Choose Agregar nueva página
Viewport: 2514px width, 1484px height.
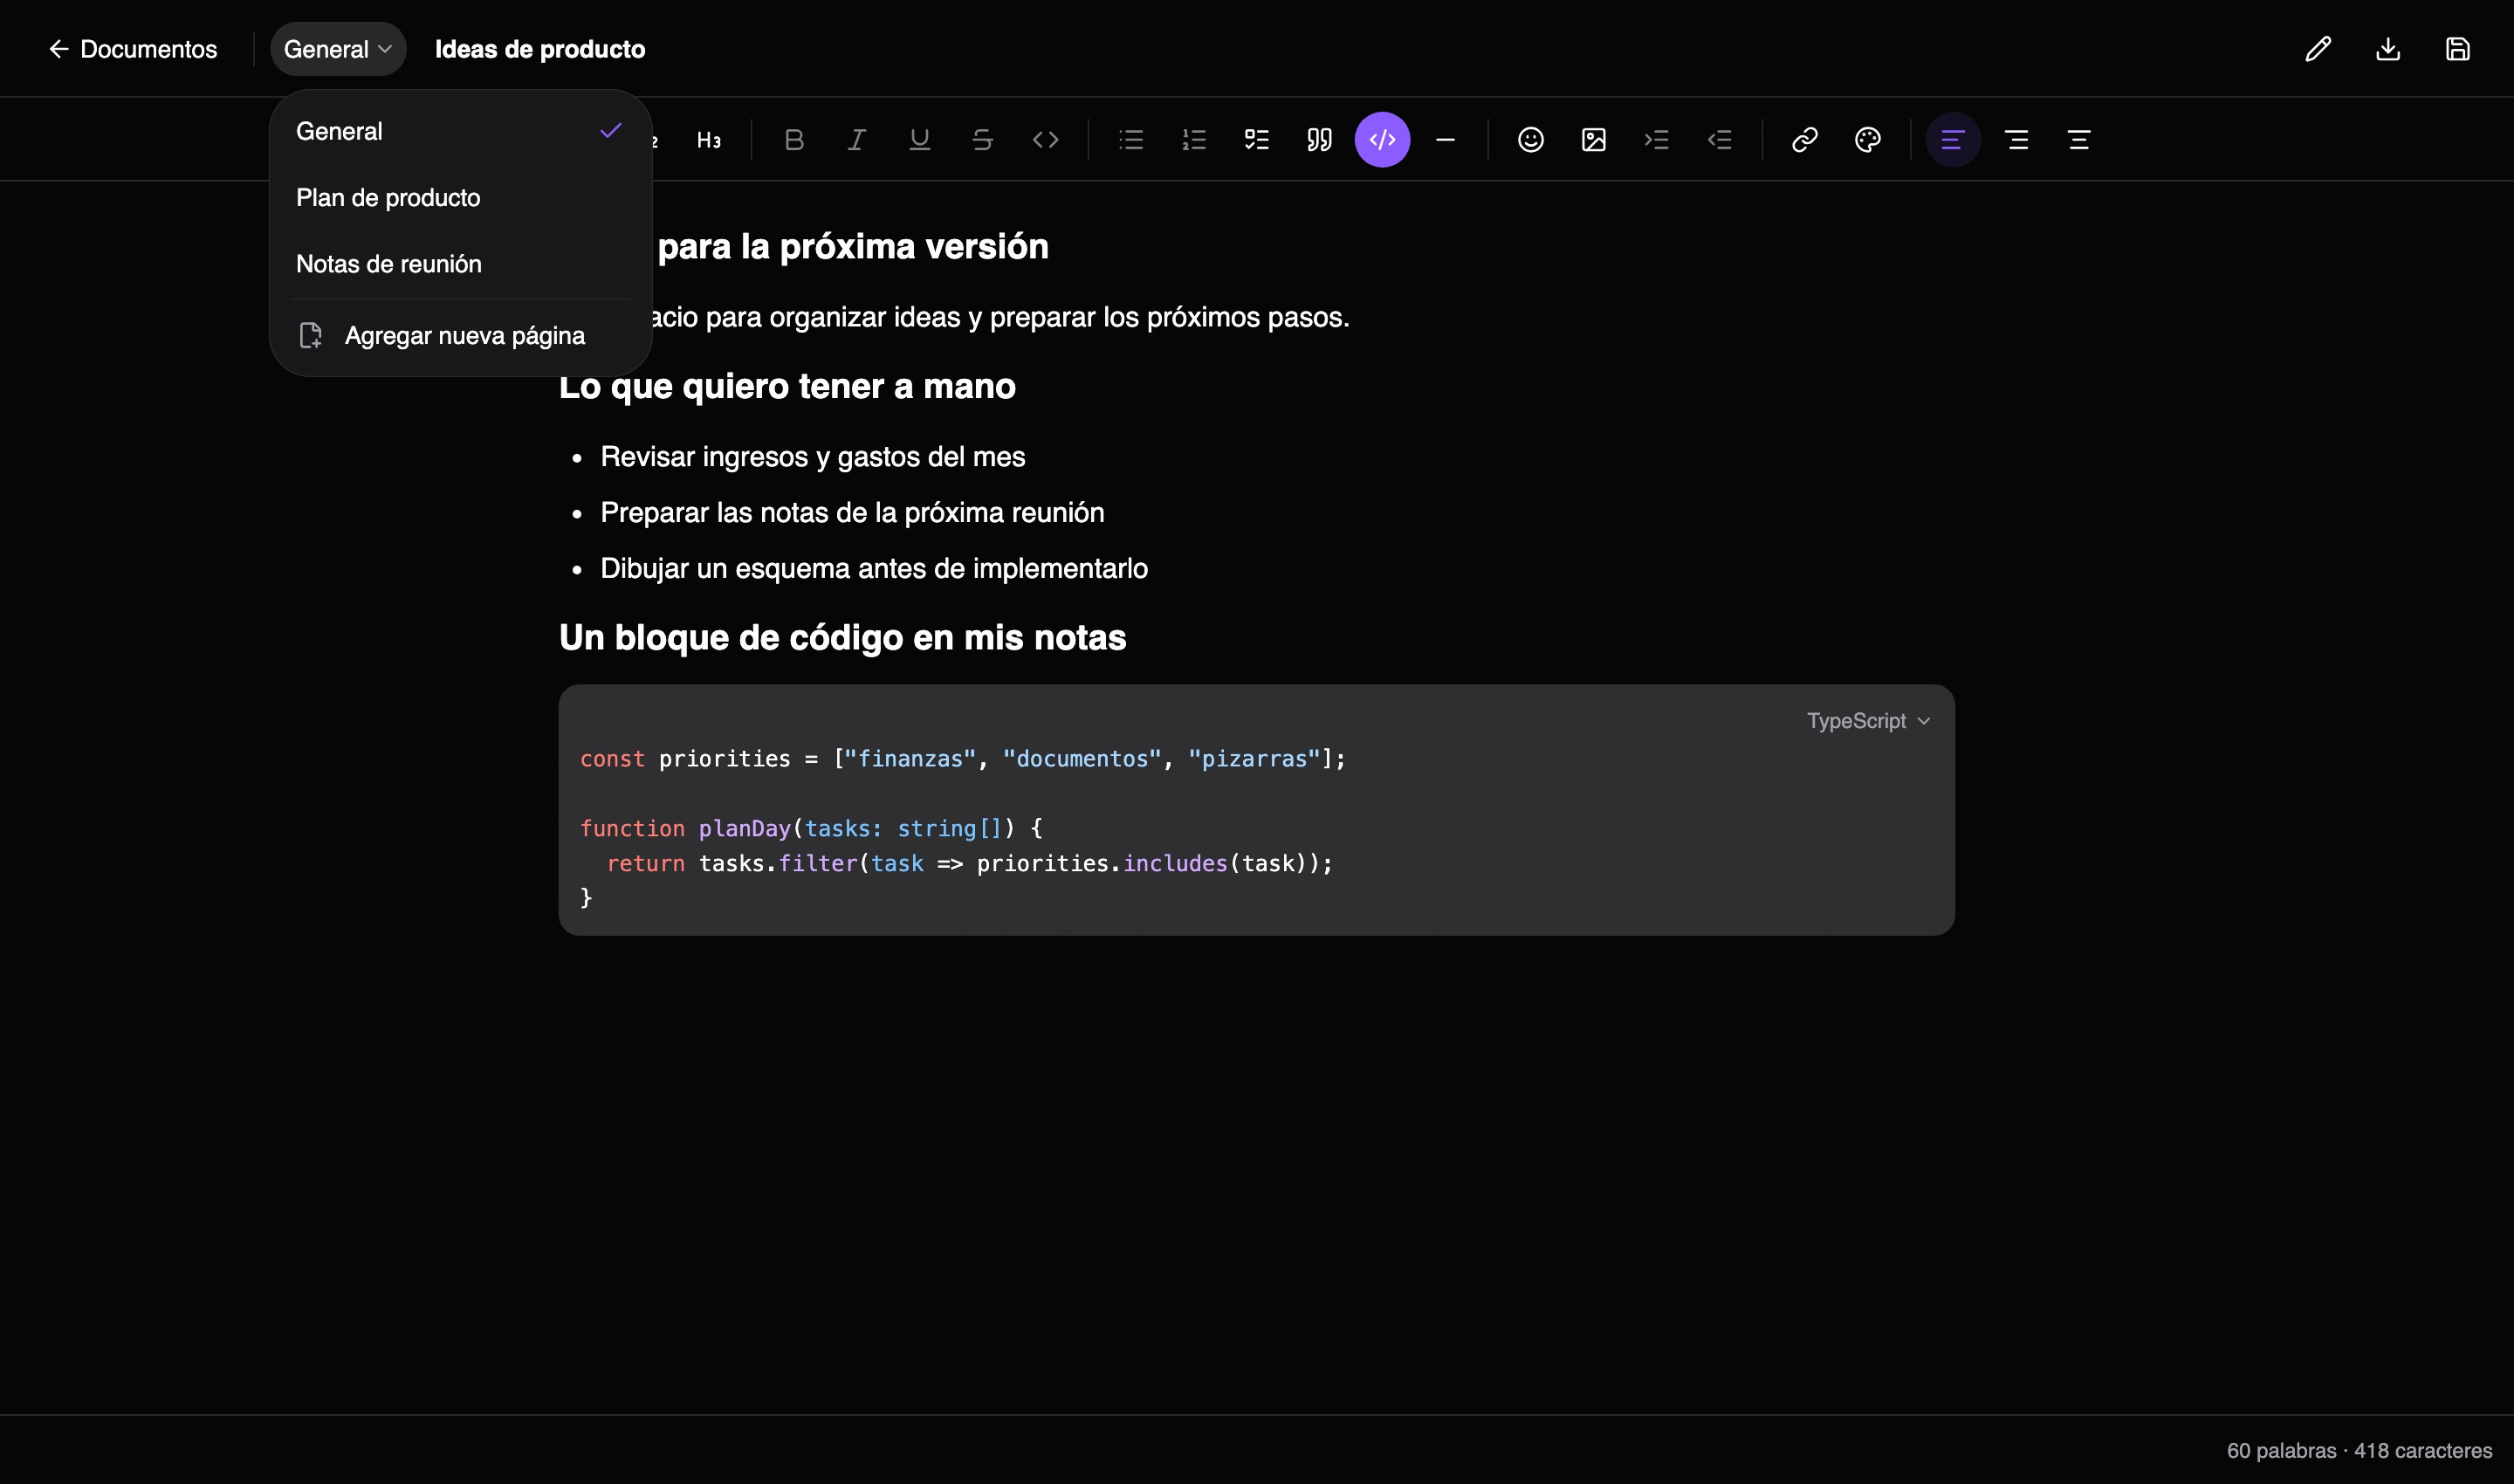[x=460, y=335]
